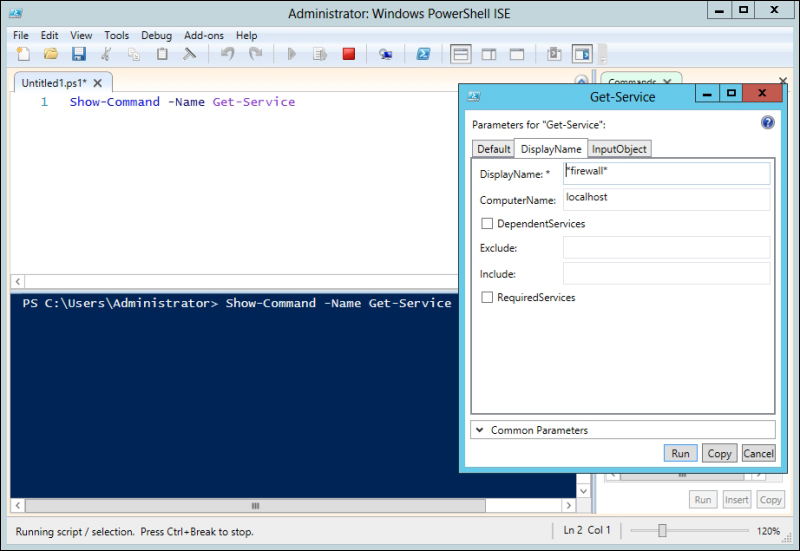Click the Paste clipboard icon
Viewport: 800px width, 551px height.
[x=162, y=54]
